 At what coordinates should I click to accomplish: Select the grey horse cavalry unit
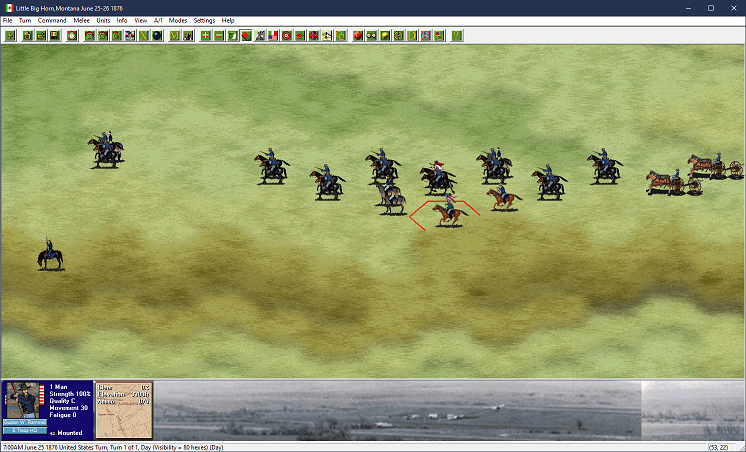click(x=391, y=197)
